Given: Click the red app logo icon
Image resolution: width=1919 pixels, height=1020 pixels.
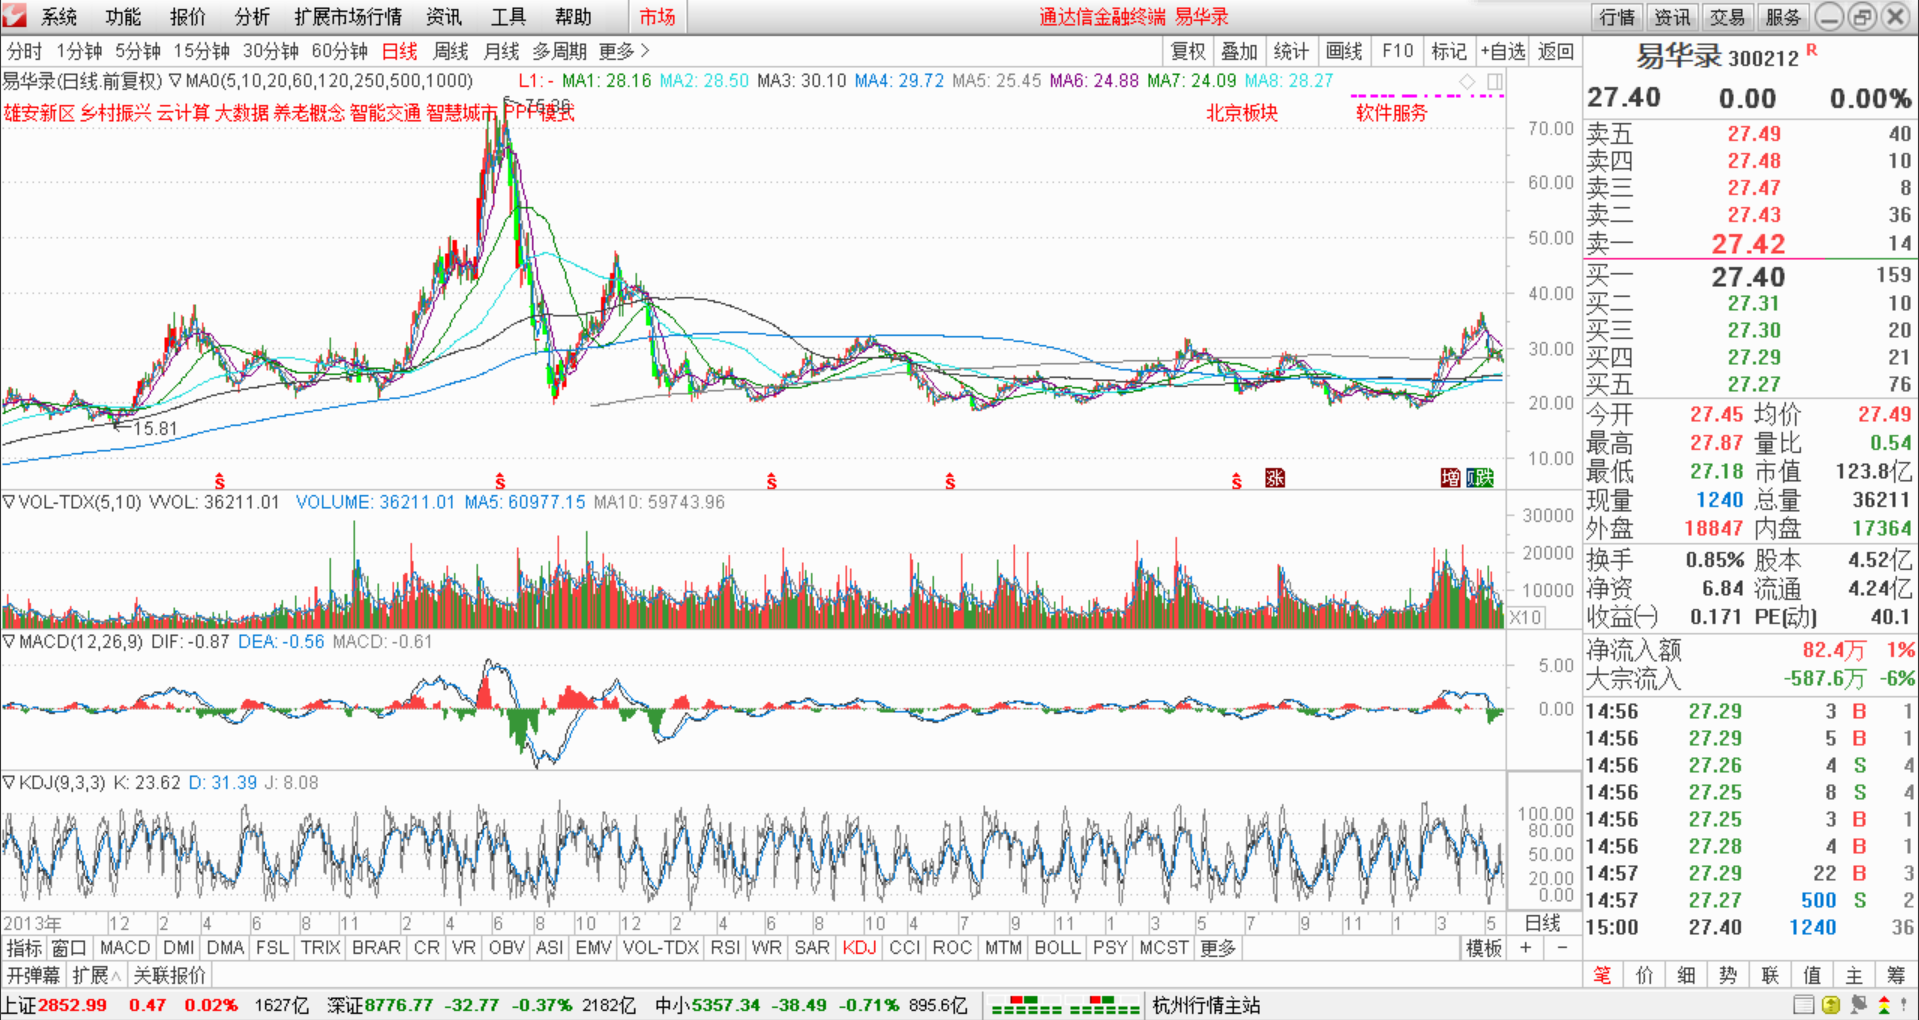Looking at the screenshot, I should 14,15.
